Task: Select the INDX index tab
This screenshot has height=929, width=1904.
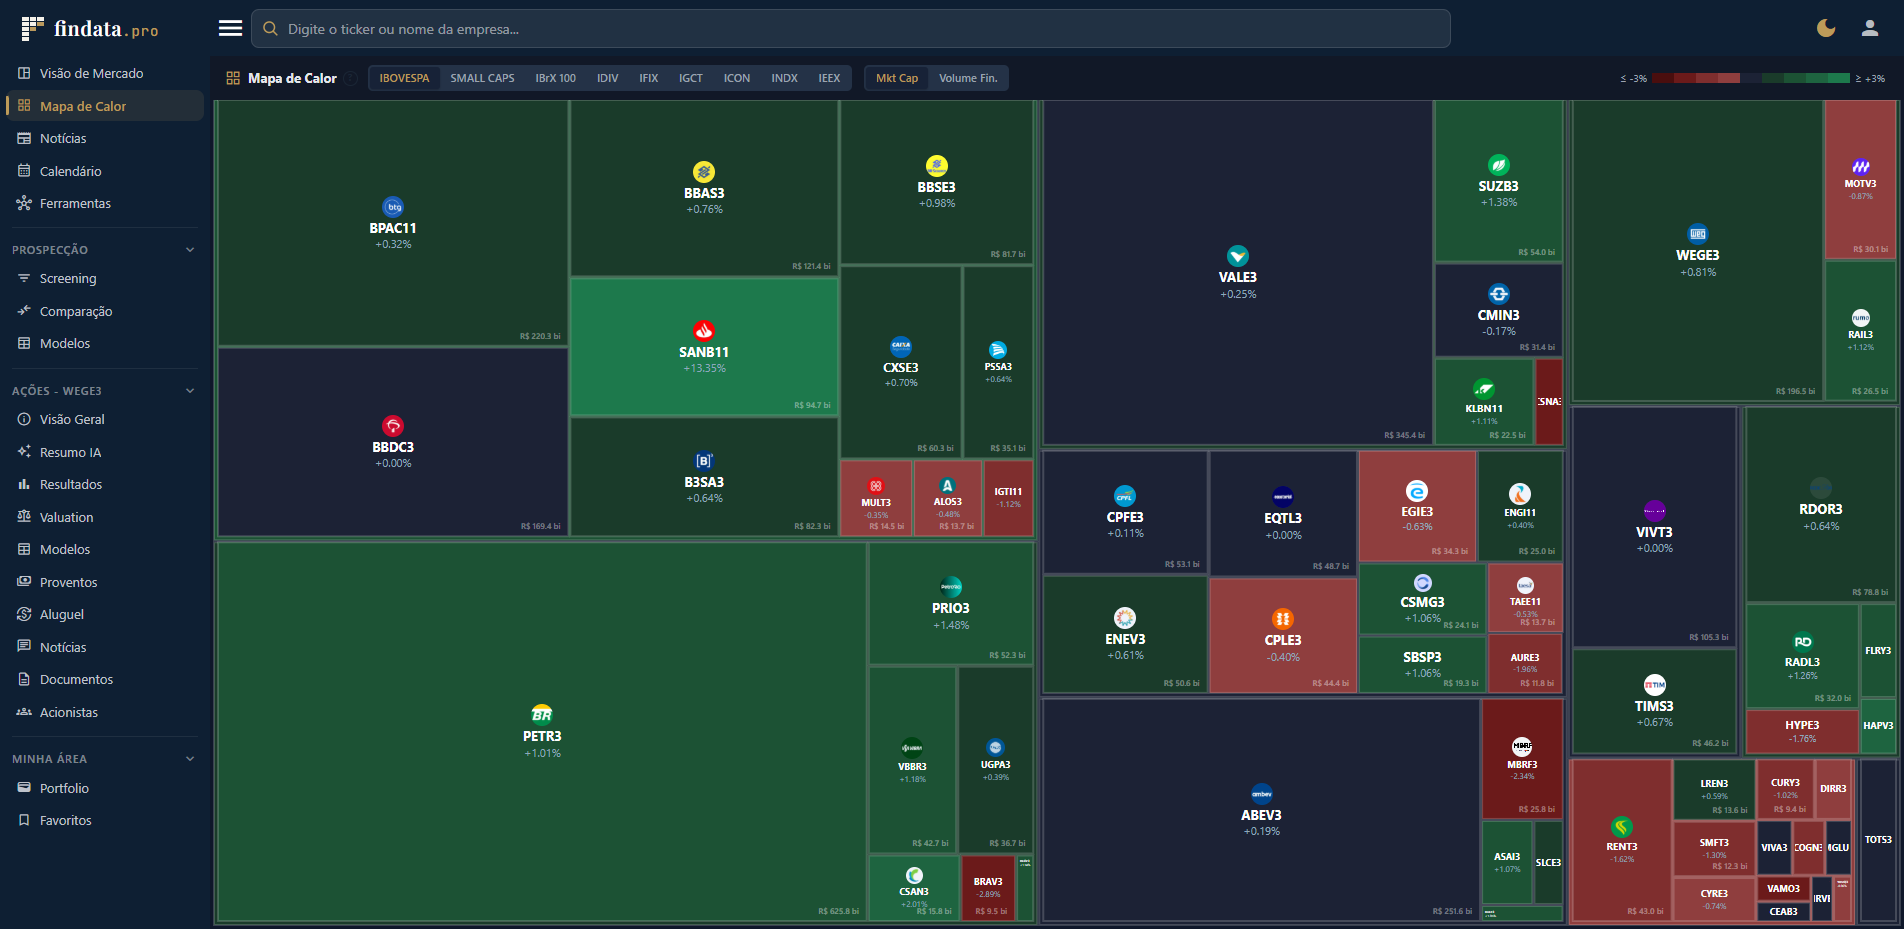Action: pyautogui.click(x=784, y=78)
